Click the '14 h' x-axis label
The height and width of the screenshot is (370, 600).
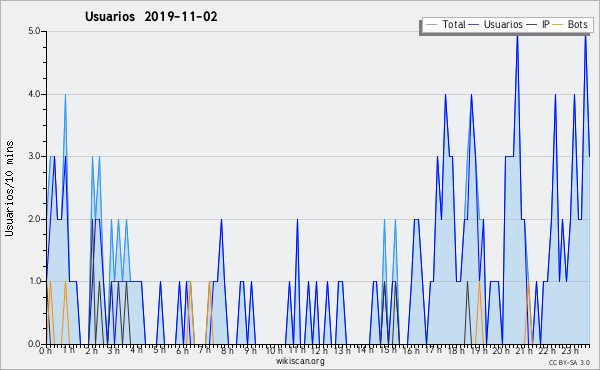(x=365, y=350)
